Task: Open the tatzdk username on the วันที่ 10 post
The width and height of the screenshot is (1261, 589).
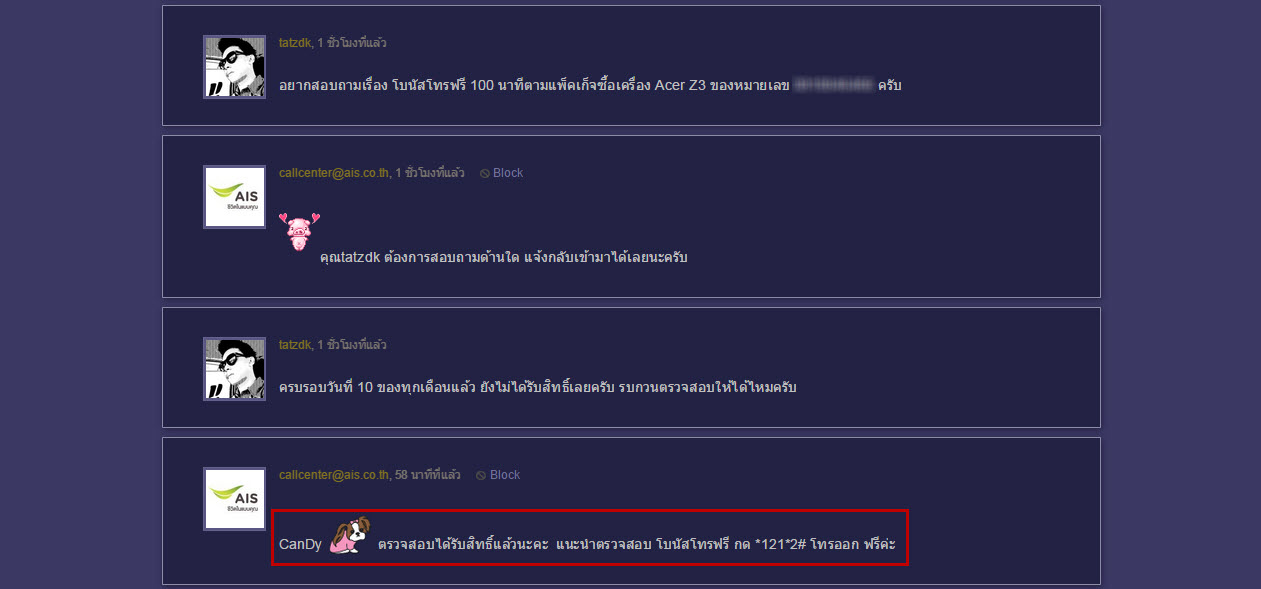Action: [295, 345]
